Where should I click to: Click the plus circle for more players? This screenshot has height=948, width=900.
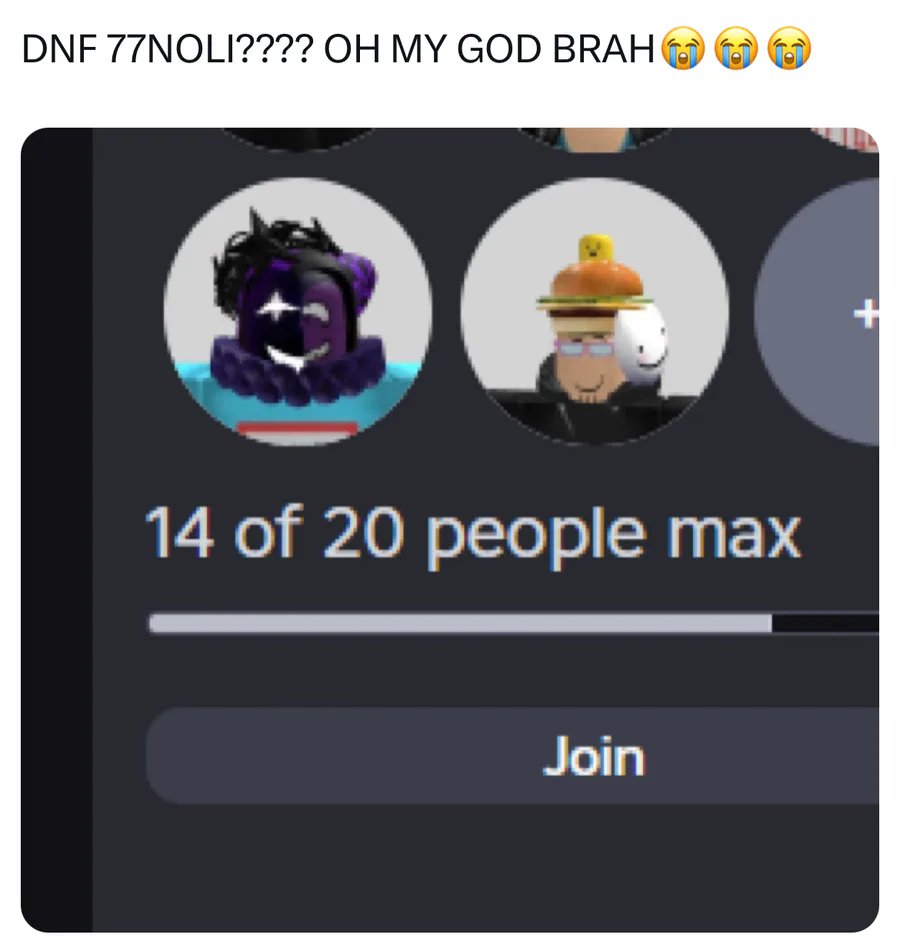click(x=818, y=313)
